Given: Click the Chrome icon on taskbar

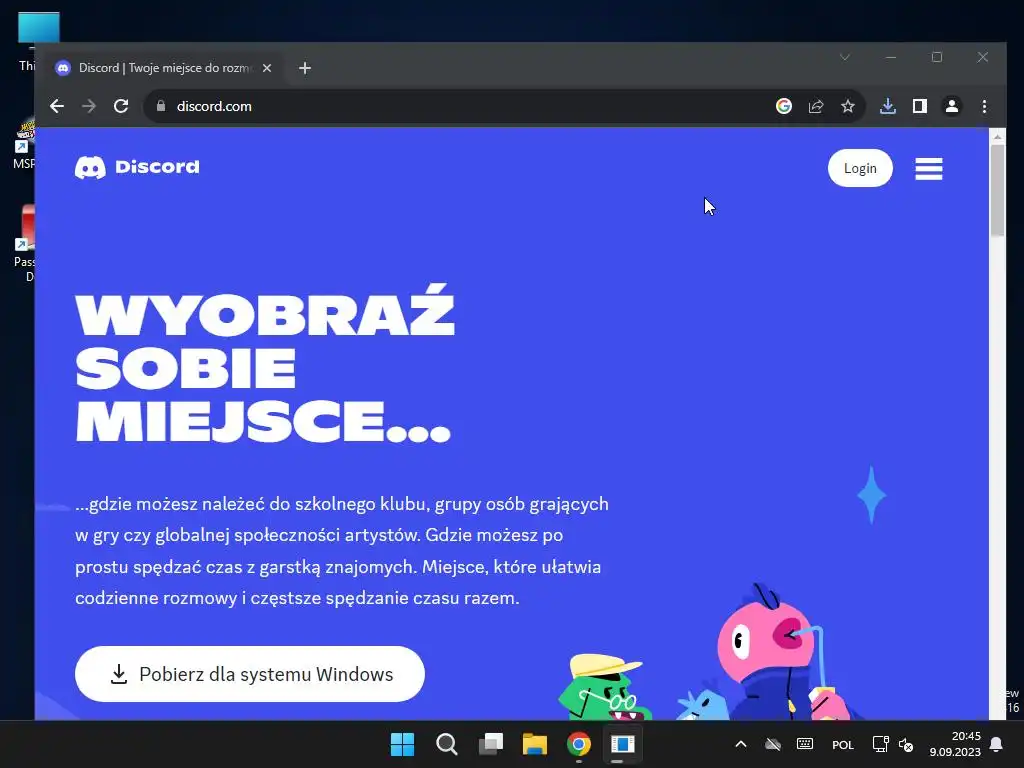Looking at the screenshot, I should (579, 744).
